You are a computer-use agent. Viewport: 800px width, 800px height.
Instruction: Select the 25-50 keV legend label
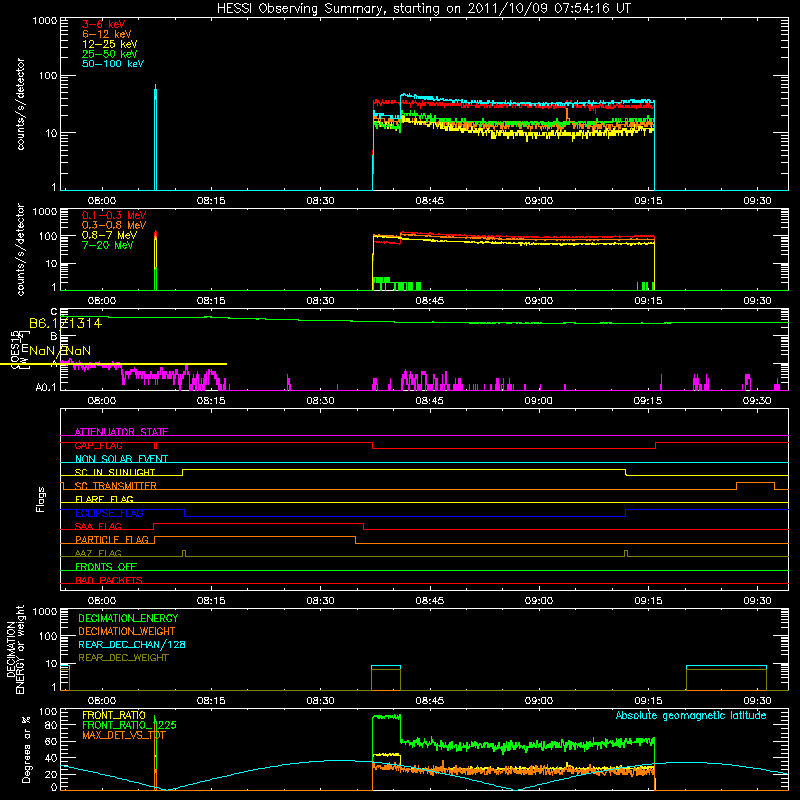coord(110,54)
